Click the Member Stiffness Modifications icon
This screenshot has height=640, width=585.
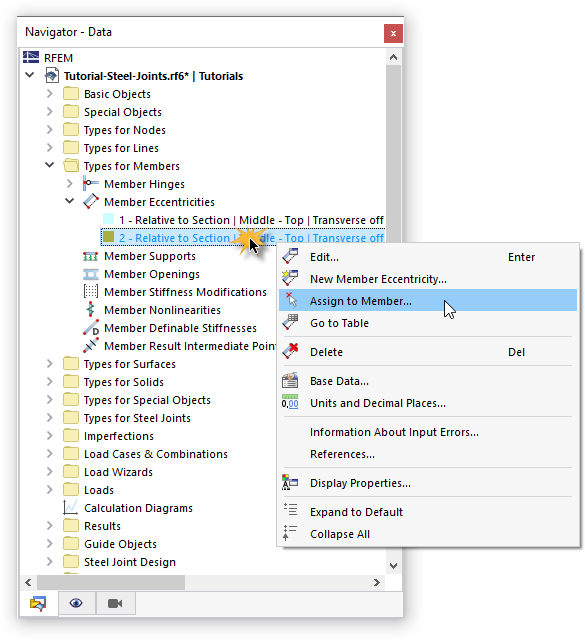[x=90, y=292]
